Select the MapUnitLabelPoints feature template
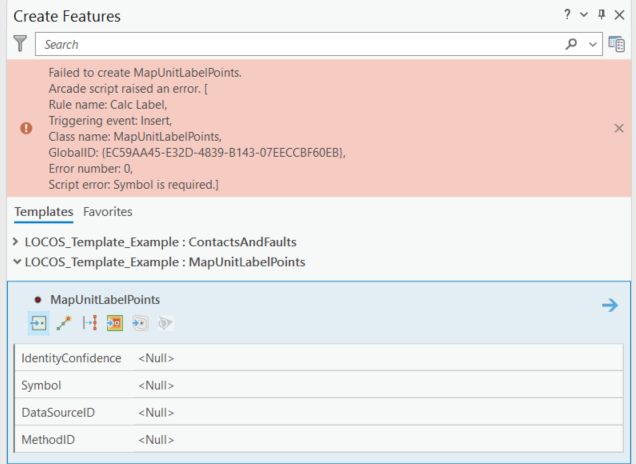This screenshot has width=636, height=464. point(105,300)
